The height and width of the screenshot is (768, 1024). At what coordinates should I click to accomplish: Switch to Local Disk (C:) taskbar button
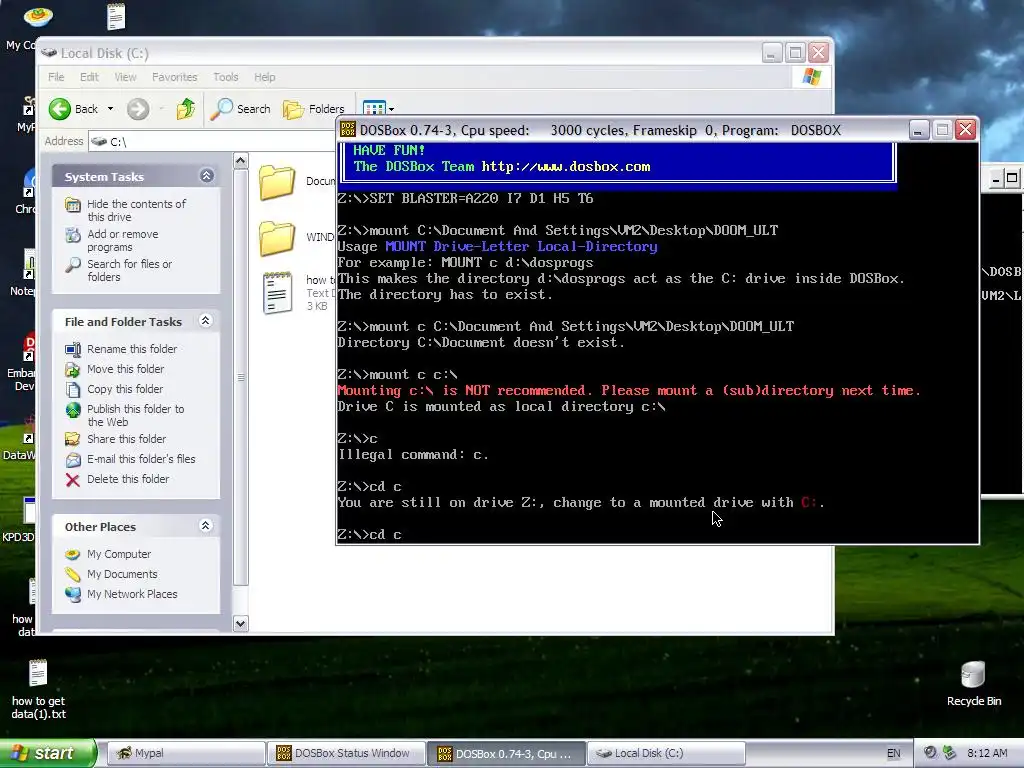pyautogui.click(x=666, y=753)
